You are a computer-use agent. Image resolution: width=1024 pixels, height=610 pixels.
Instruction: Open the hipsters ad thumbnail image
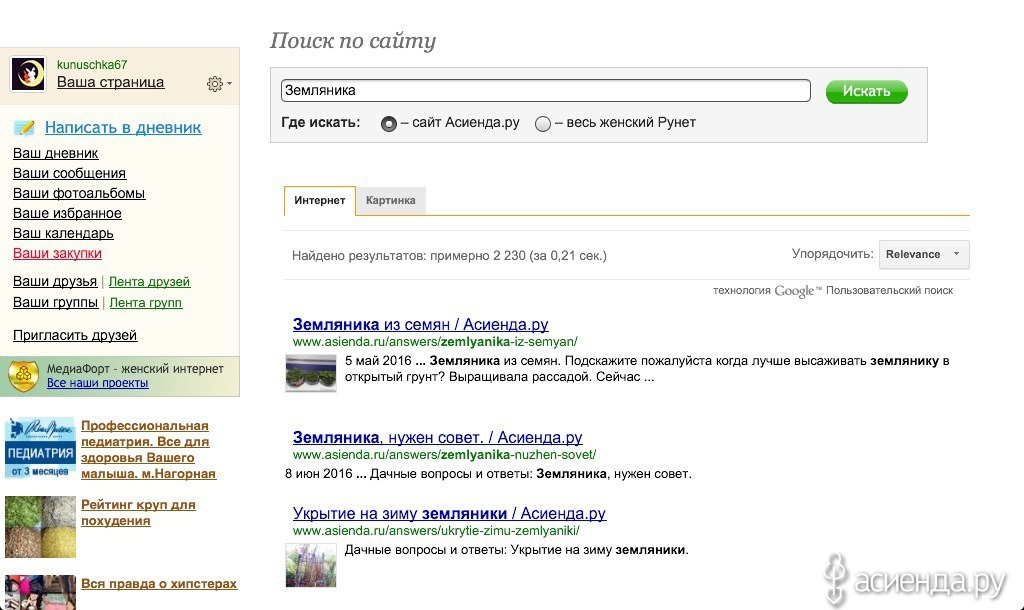coord(40,592)
